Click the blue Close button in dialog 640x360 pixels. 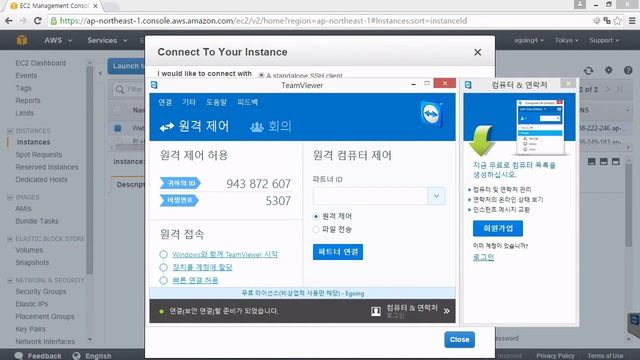click(x=460, y=340)
